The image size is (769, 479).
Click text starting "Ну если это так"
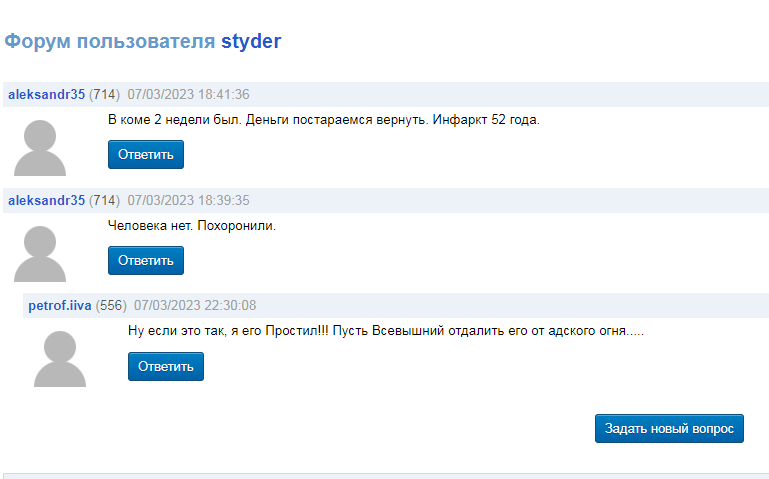(x=386, y=331)
